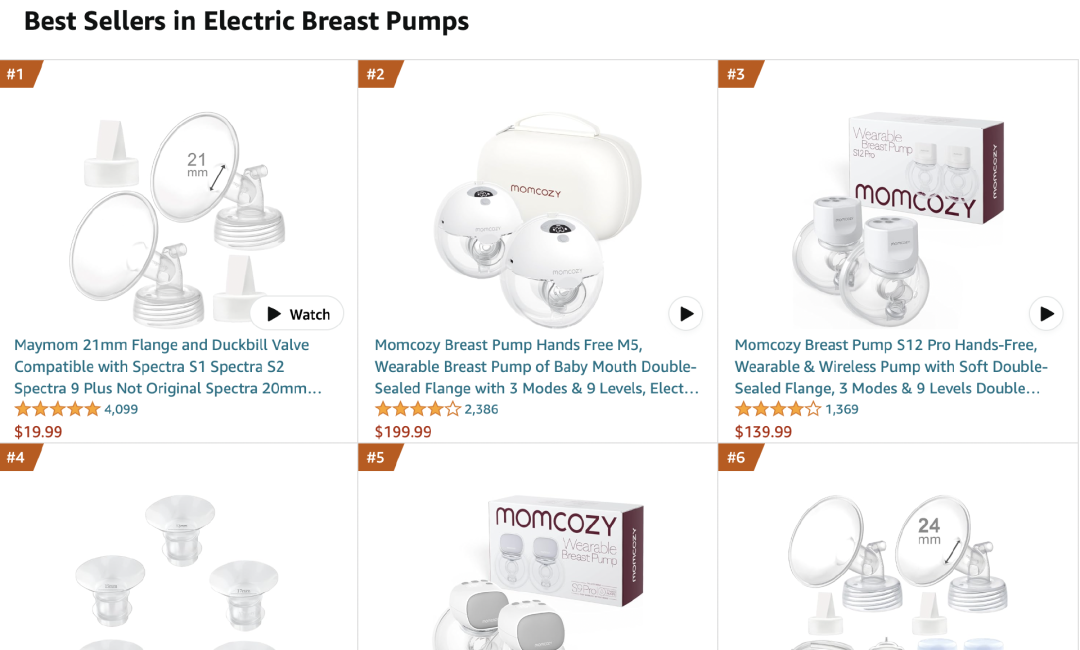1080x650 pixels.
Task: Play the video for Momcozy M5 pump
Action: click(x=686, y=314)
